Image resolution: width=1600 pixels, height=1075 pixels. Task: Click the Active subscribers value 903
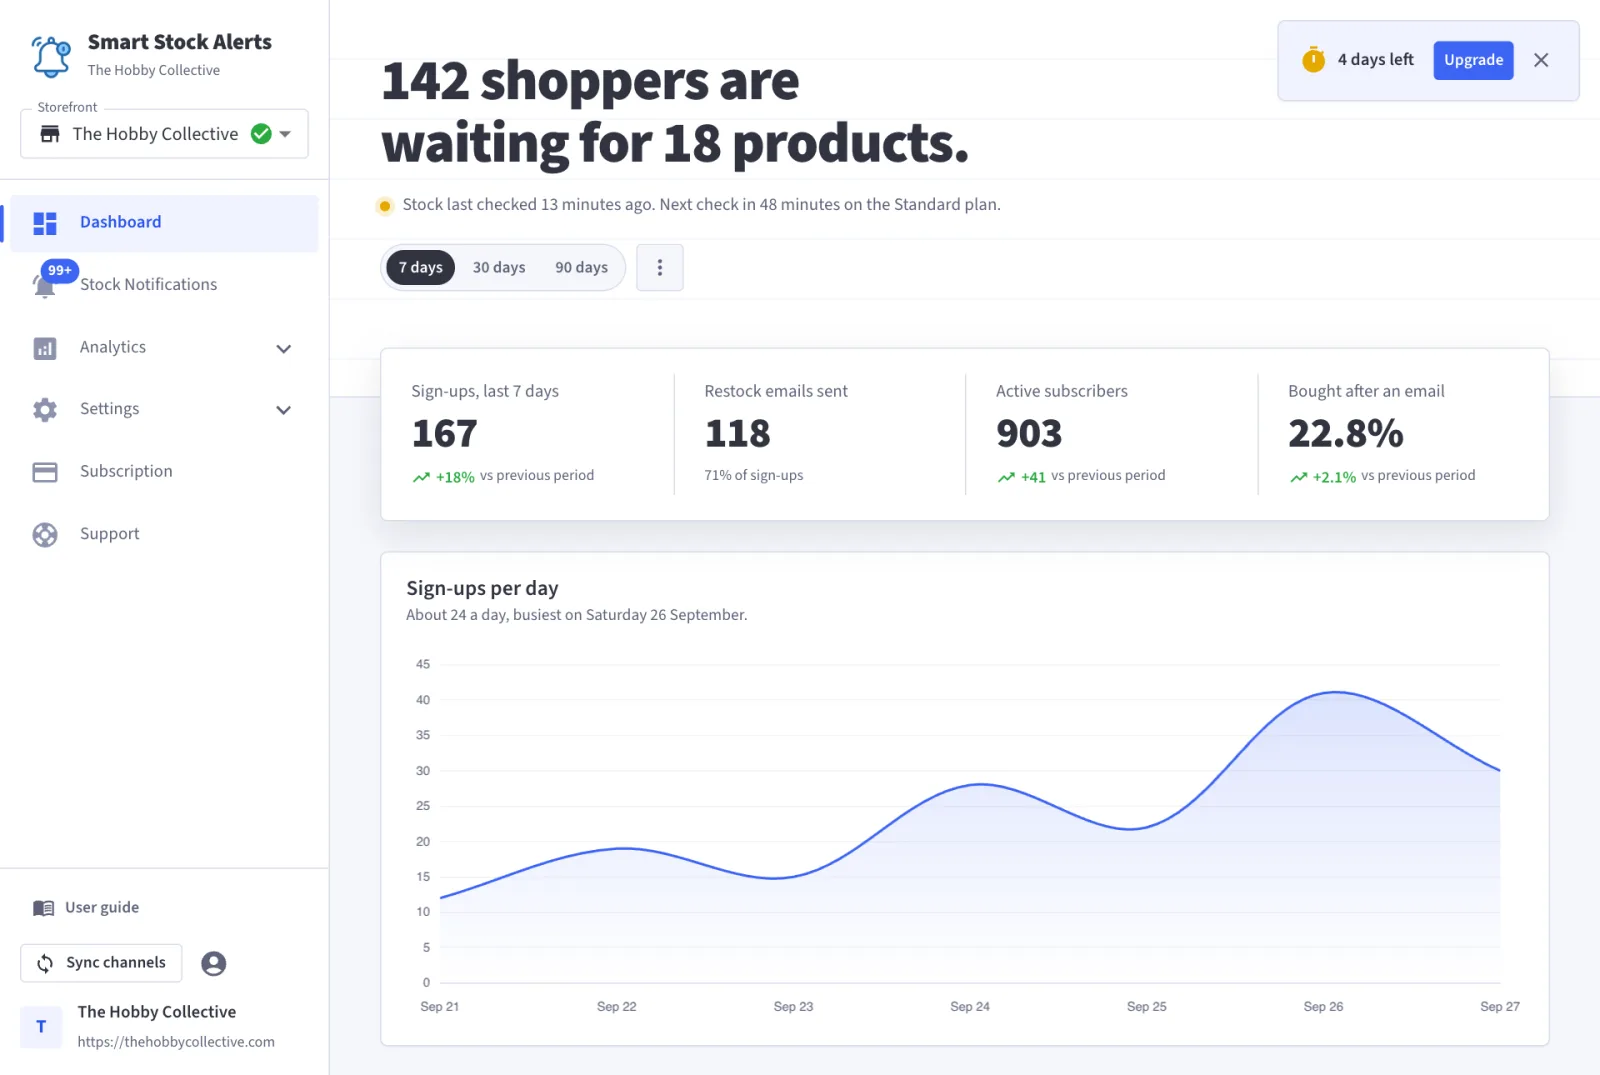click(1029, 434)
